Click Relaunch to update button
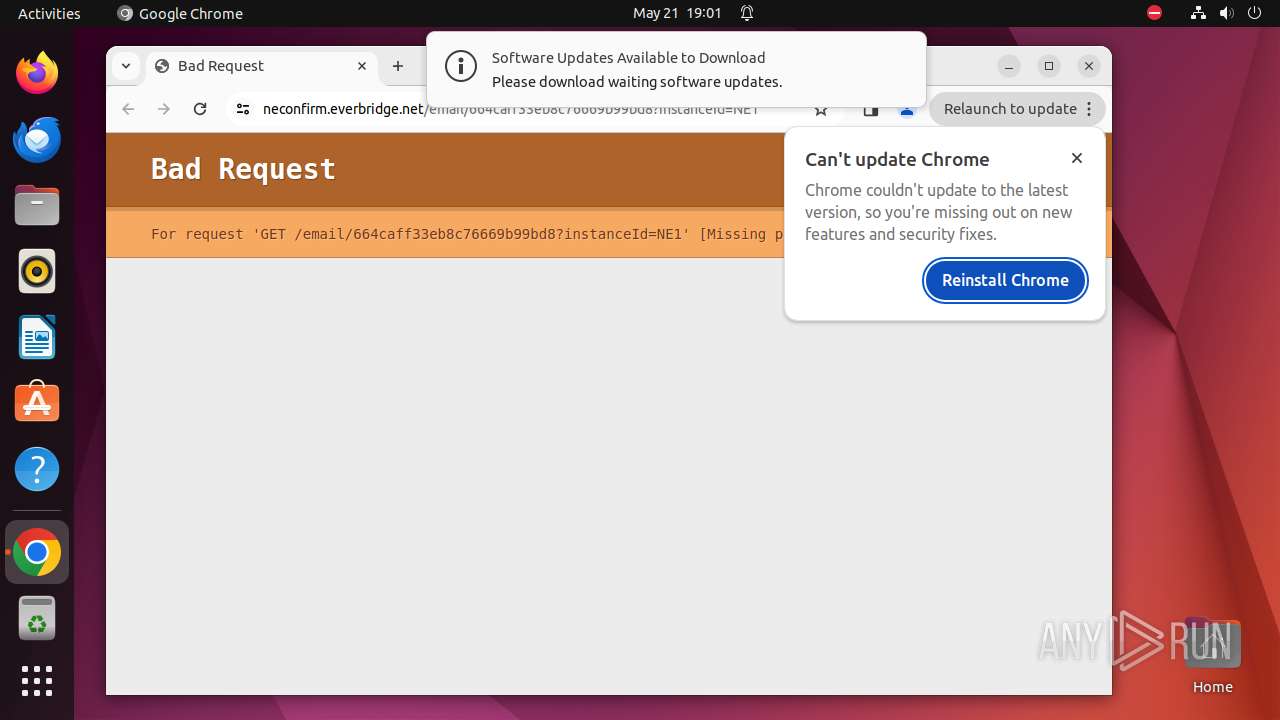Screen dimensions: 1280x720 click(x=1017, y=109)
